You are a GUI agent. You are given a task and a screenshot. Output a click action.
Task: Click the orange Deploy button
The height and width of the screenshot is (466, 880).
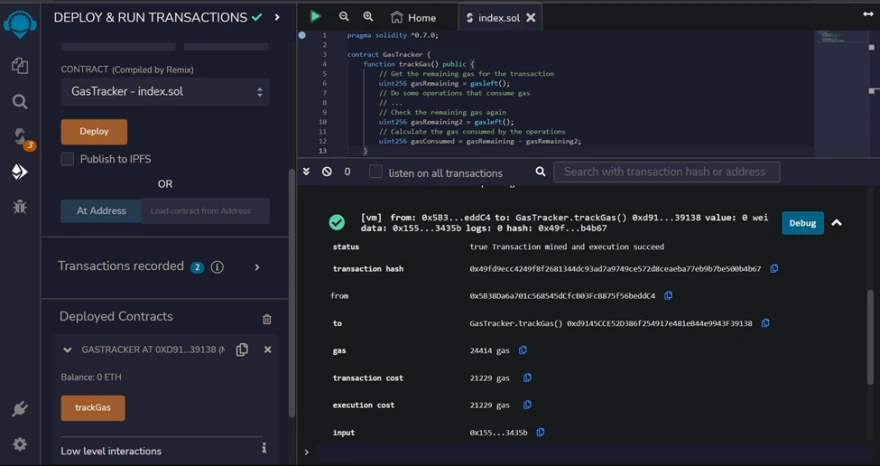point(94,131)
